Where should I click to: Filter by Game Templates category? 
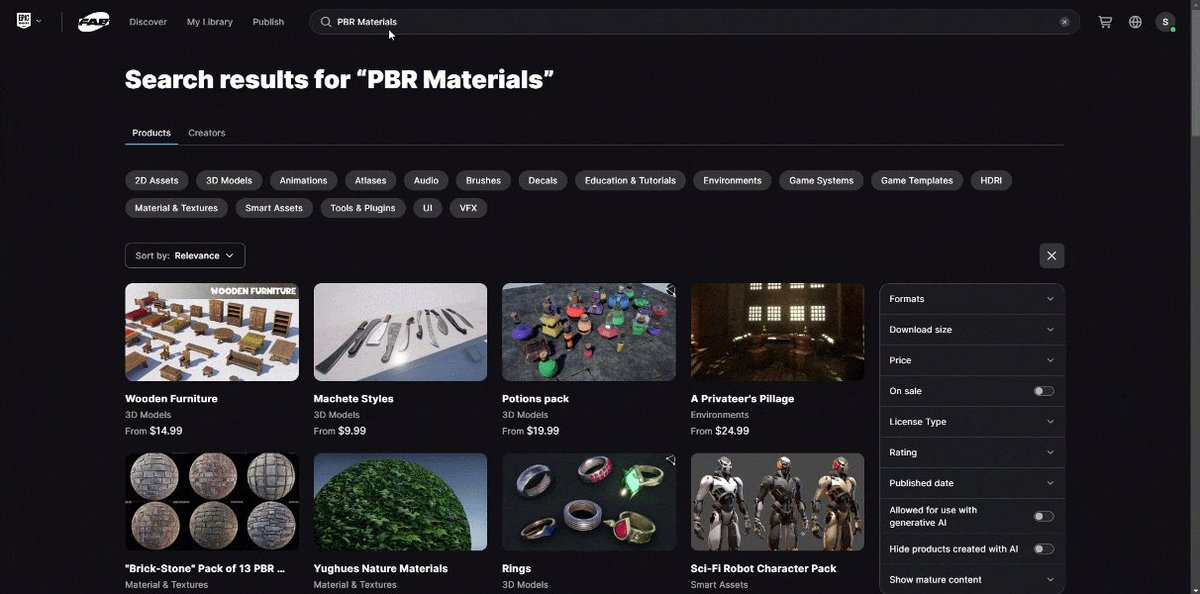(918, 181)
